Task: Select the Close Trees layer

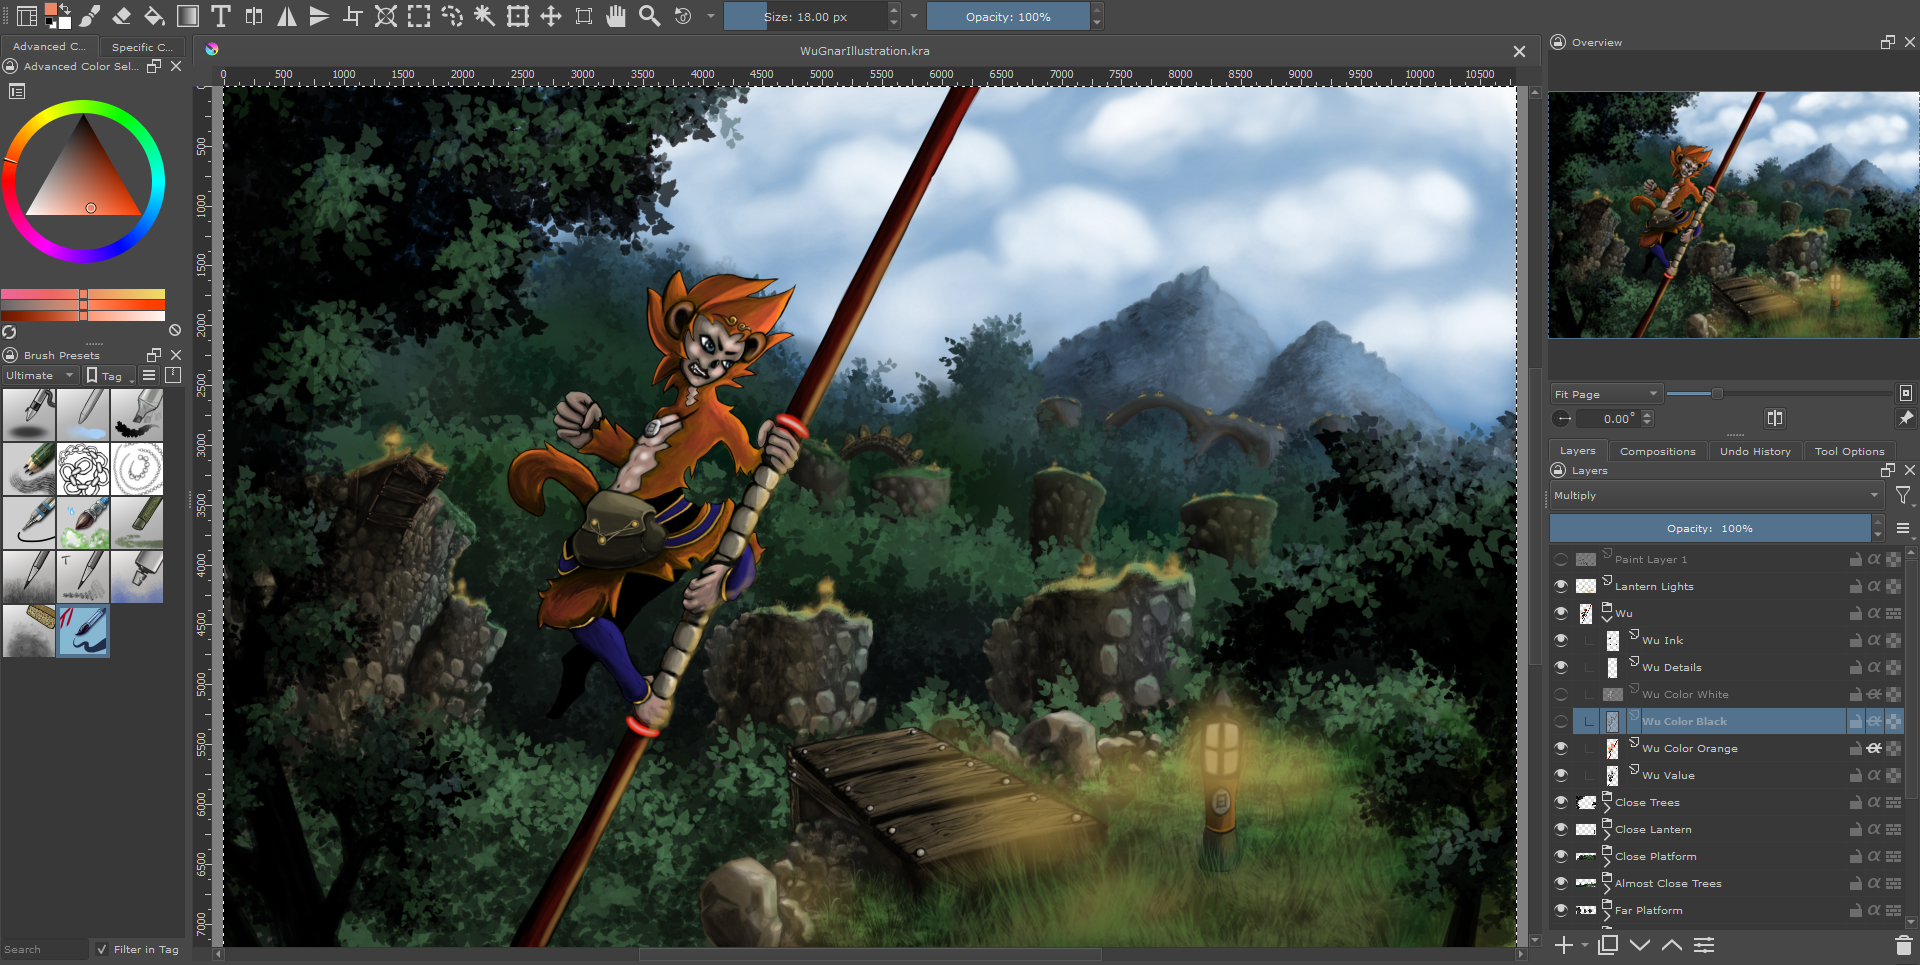Action: [x=1647, y=802]
